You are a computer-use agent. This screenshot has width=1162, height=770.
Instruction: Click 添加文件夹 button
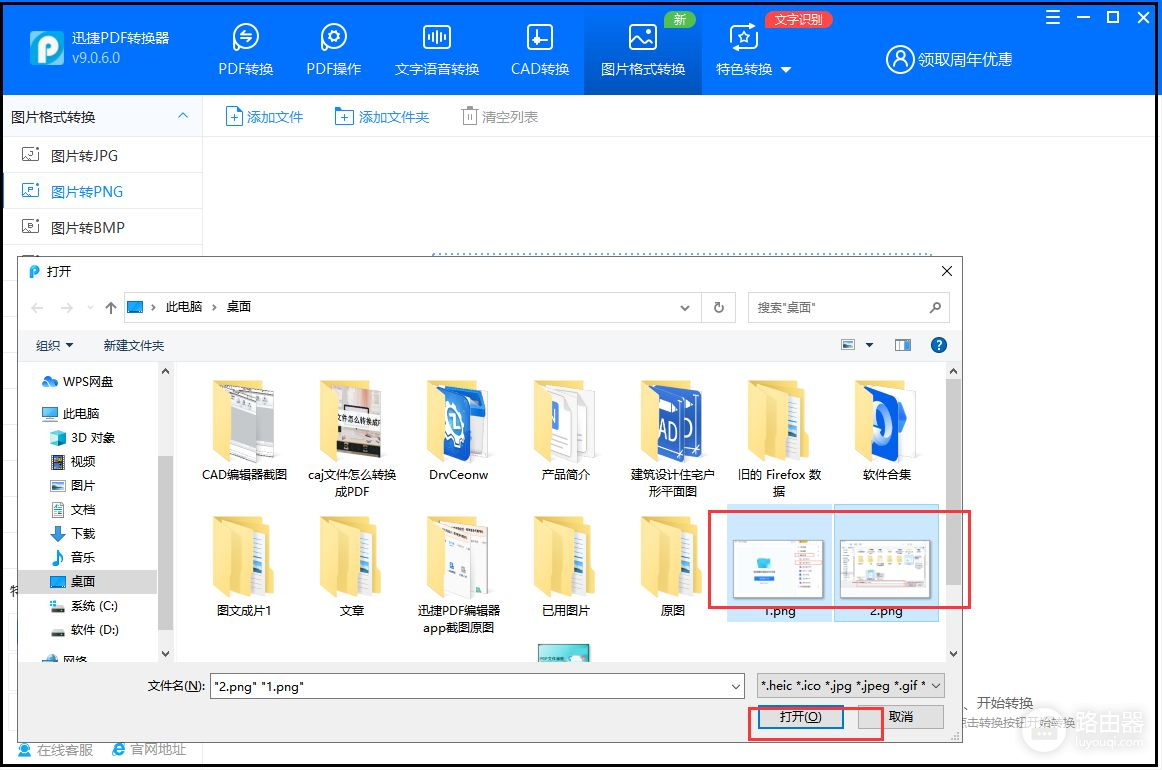click(382, 116)
